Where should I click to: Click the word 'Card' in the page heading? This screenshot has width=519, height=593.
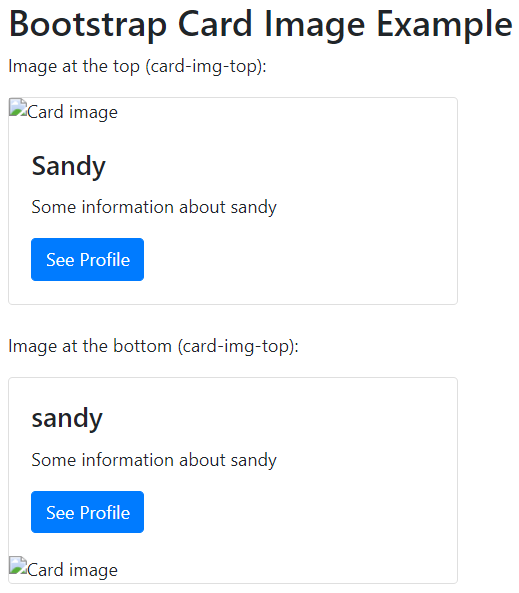pos(215,25)
